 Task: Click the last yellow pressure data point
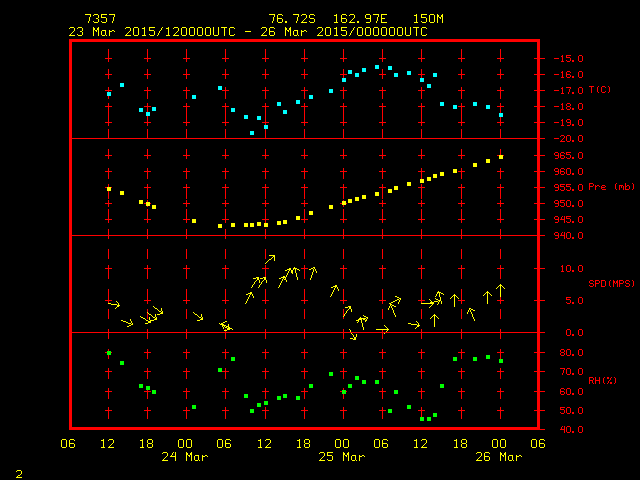click(501, 157)
